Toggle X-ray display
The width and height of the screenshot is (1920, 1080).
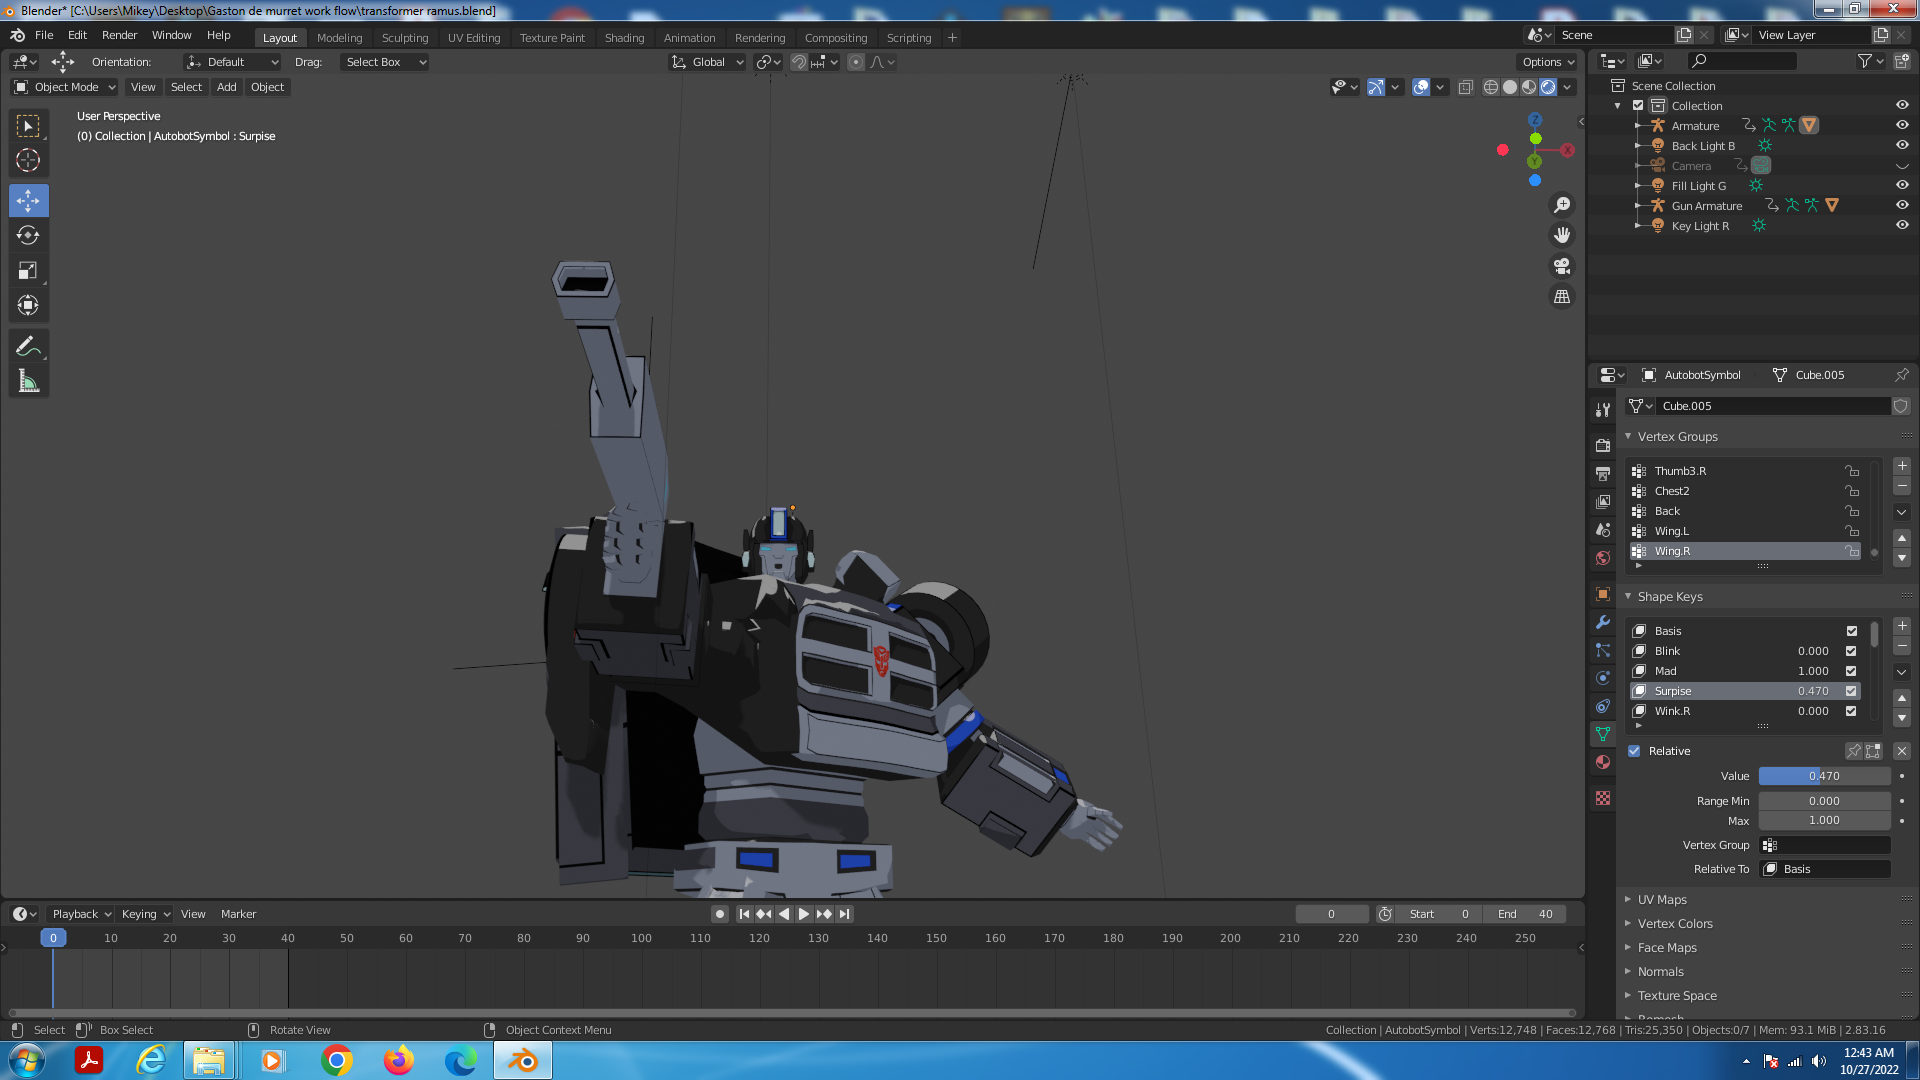coord(1465,87)
